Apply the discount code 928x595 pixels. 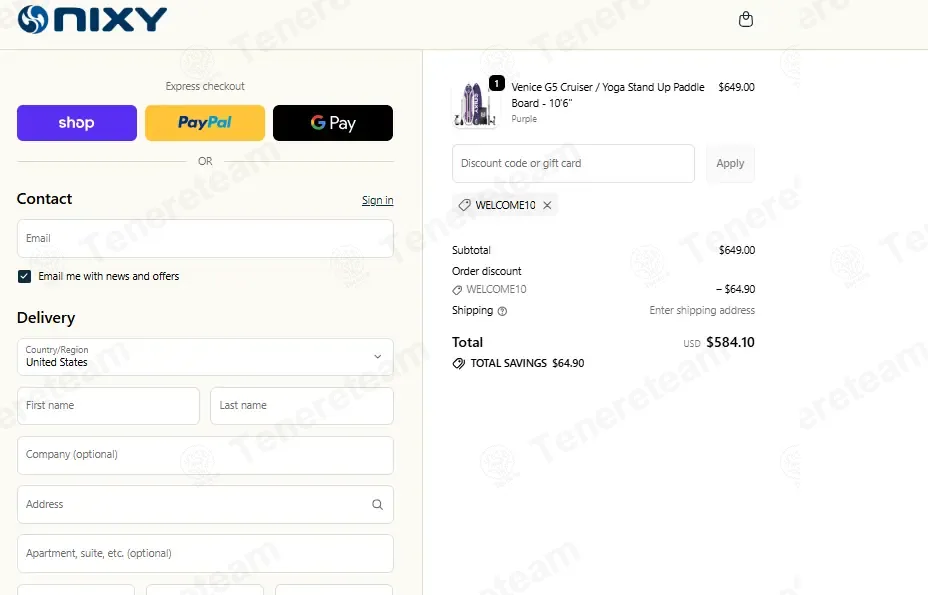point(730,163)
